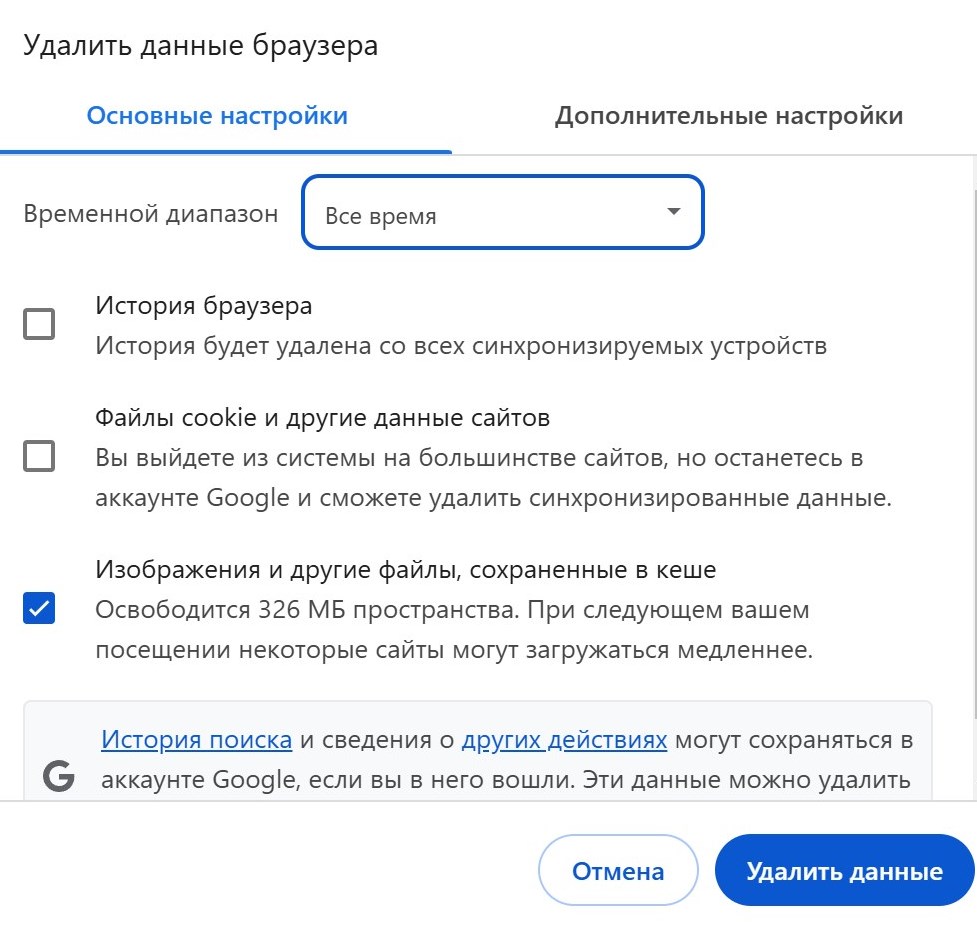977x934 pixels.
Task: Click the dialog title Удалить данные браузера
Action: 200,46
